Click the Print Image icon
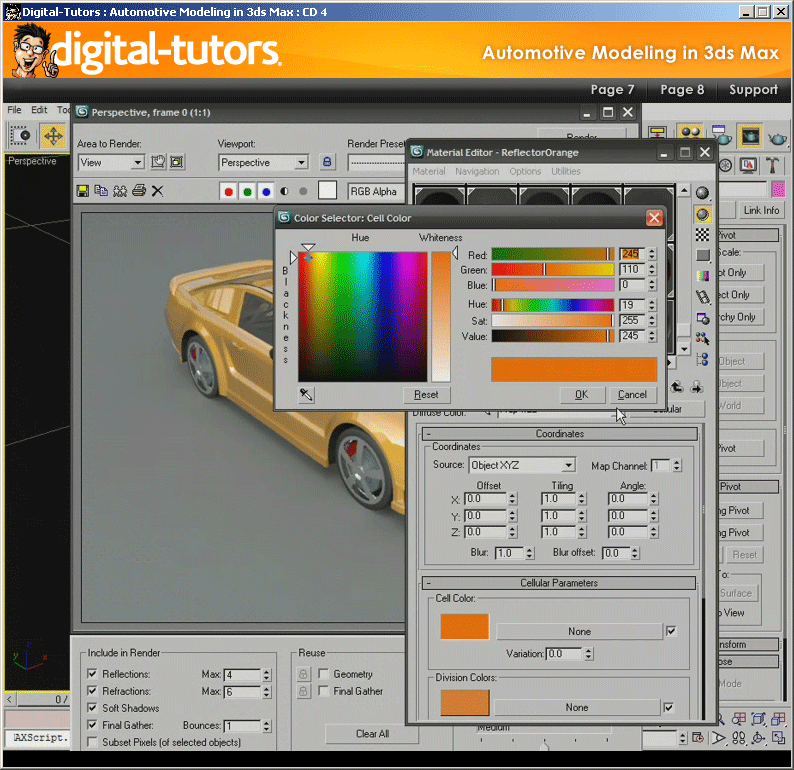The image size is (794, 770). tap(139, 191)
